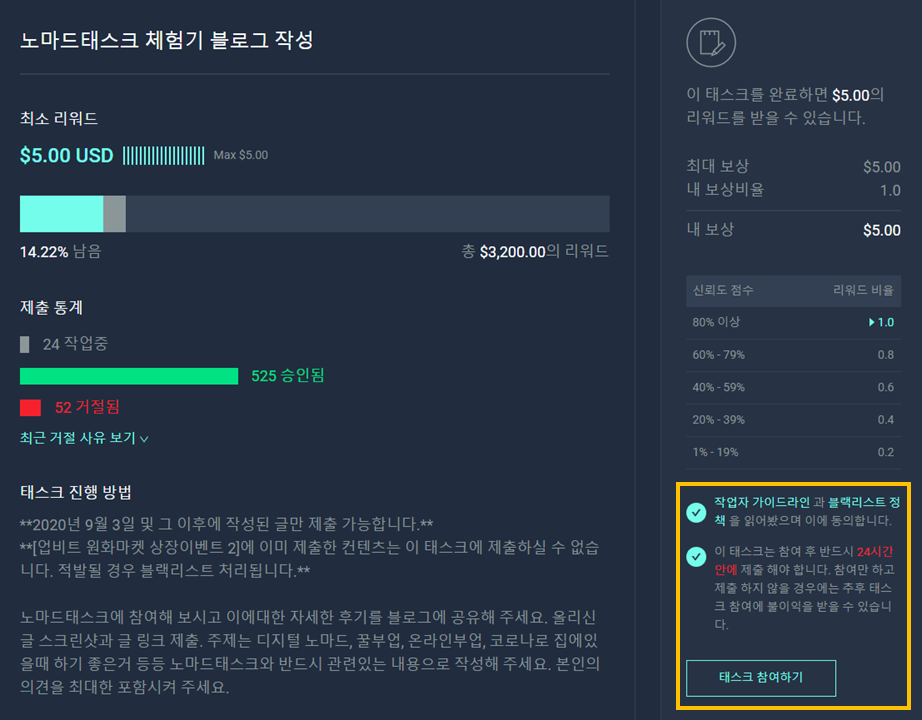
Task: Click the 제출 통계 heading
Action: click(x=51, y=307)
